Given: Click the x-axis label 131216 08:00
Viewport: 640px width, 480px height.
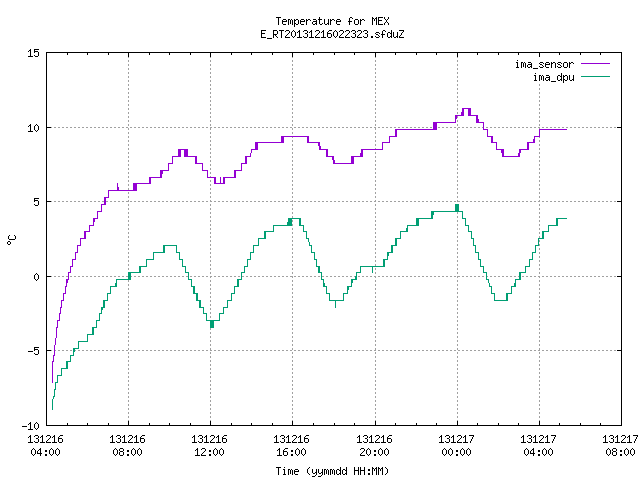Looking at the screenshot, I should [x=127, y=446].
